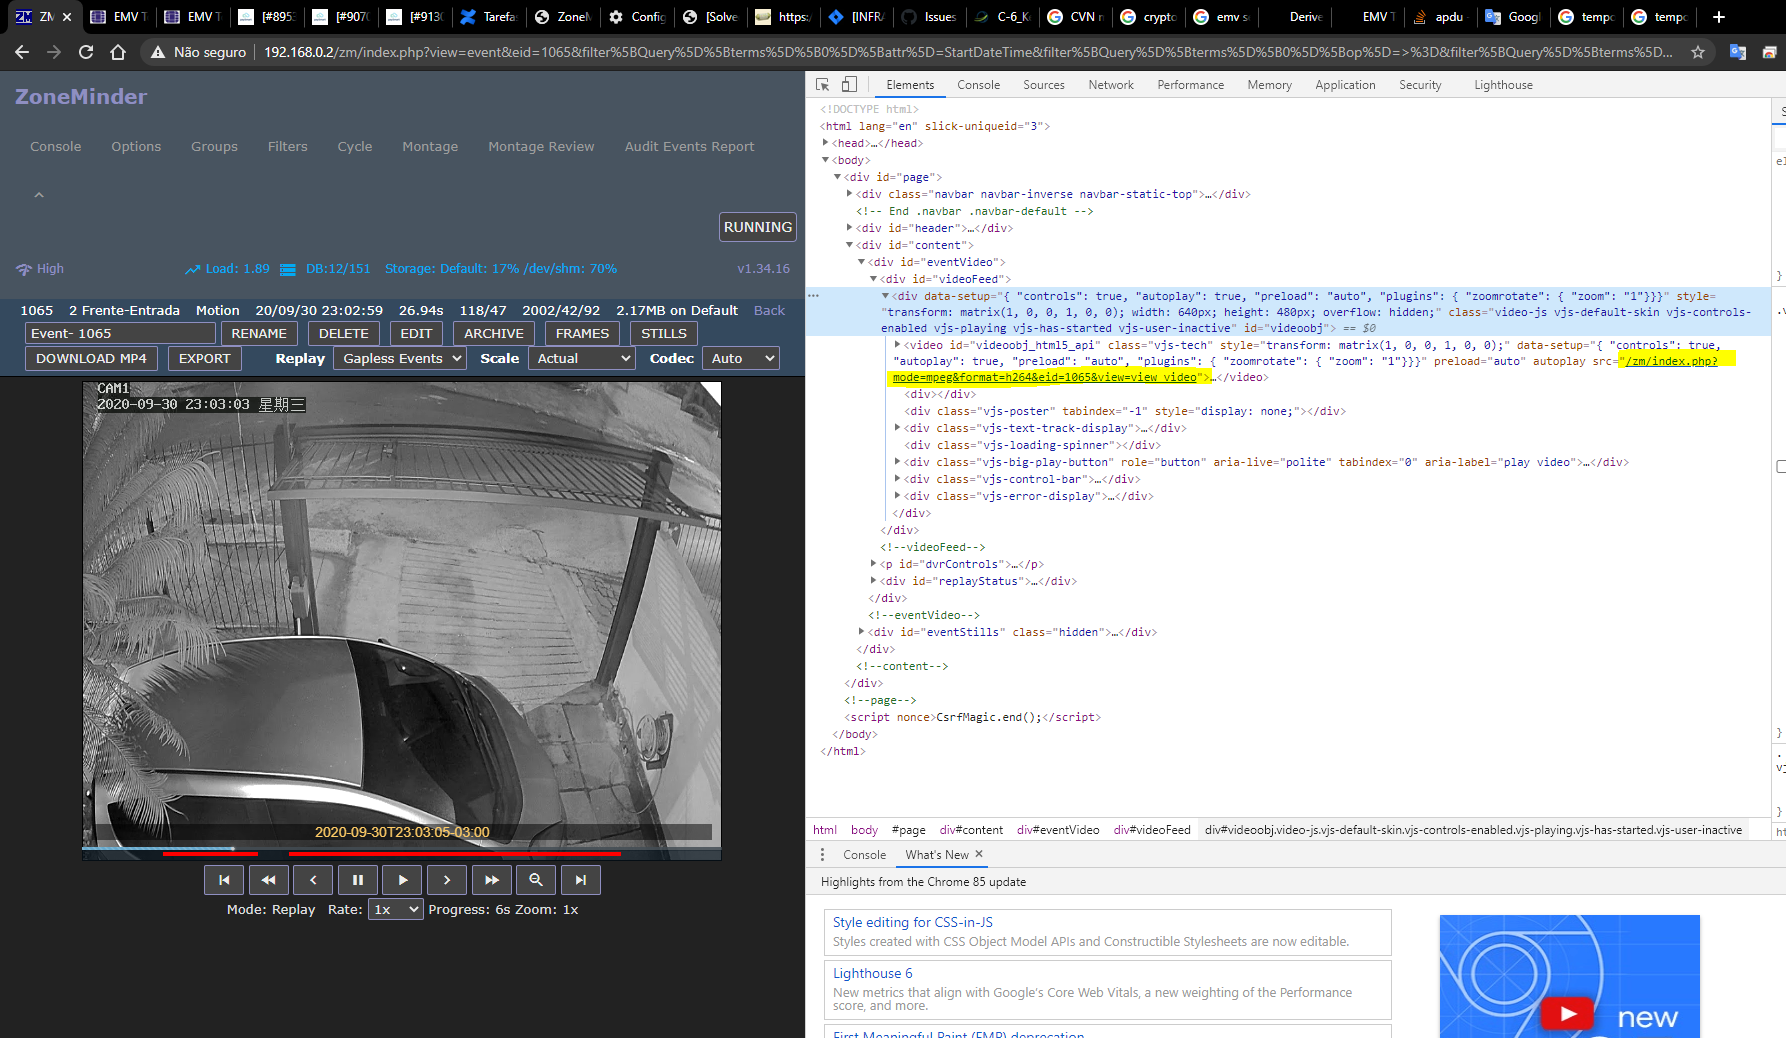The width and height of the screenshot is (1786, 1038).
Task: Open the Lighthouse DevTools tab
Action: click(x=1503, y=85)
